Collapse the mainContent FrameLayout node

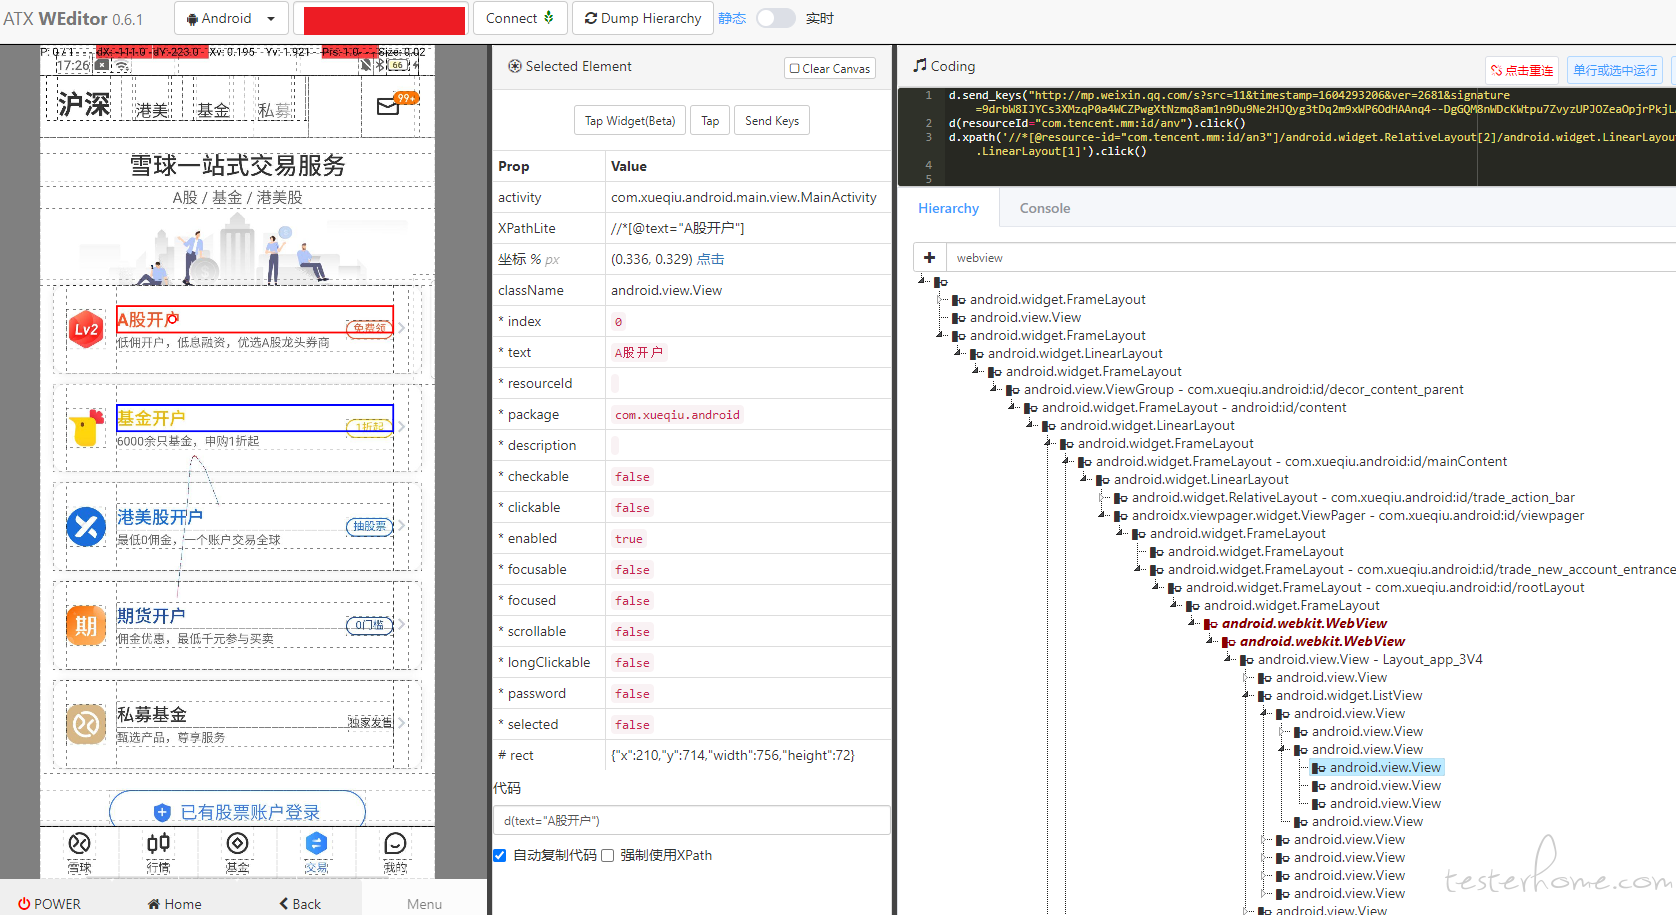[1067, 461]
